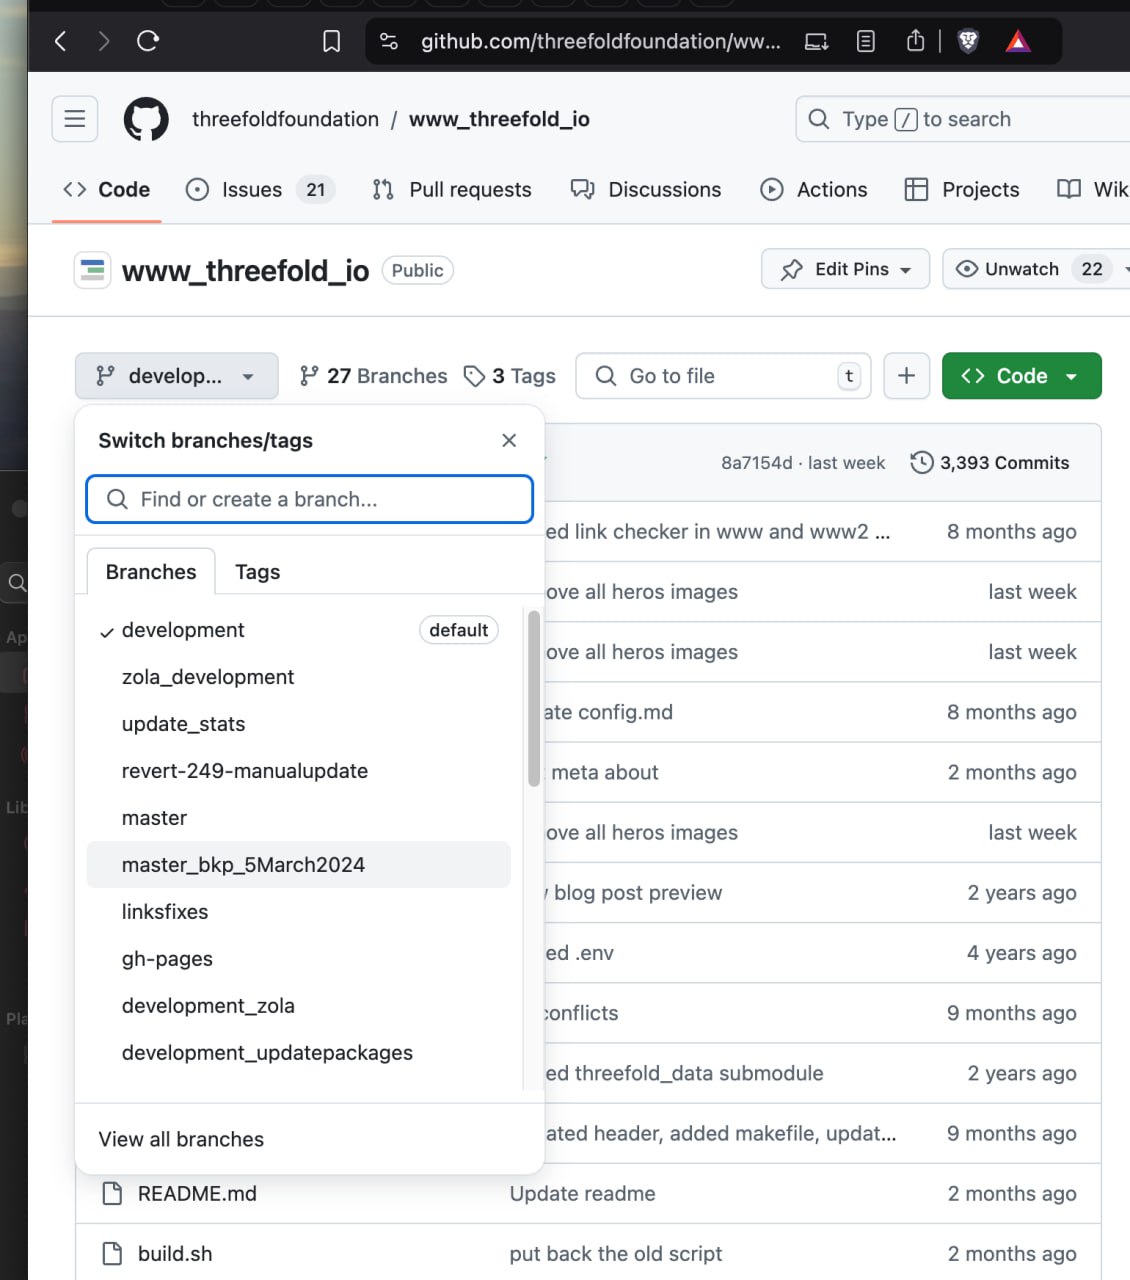Open the Edit Pins dropdown
This screenshot has height=1280, width=1130.
click(x=845, y=269)
